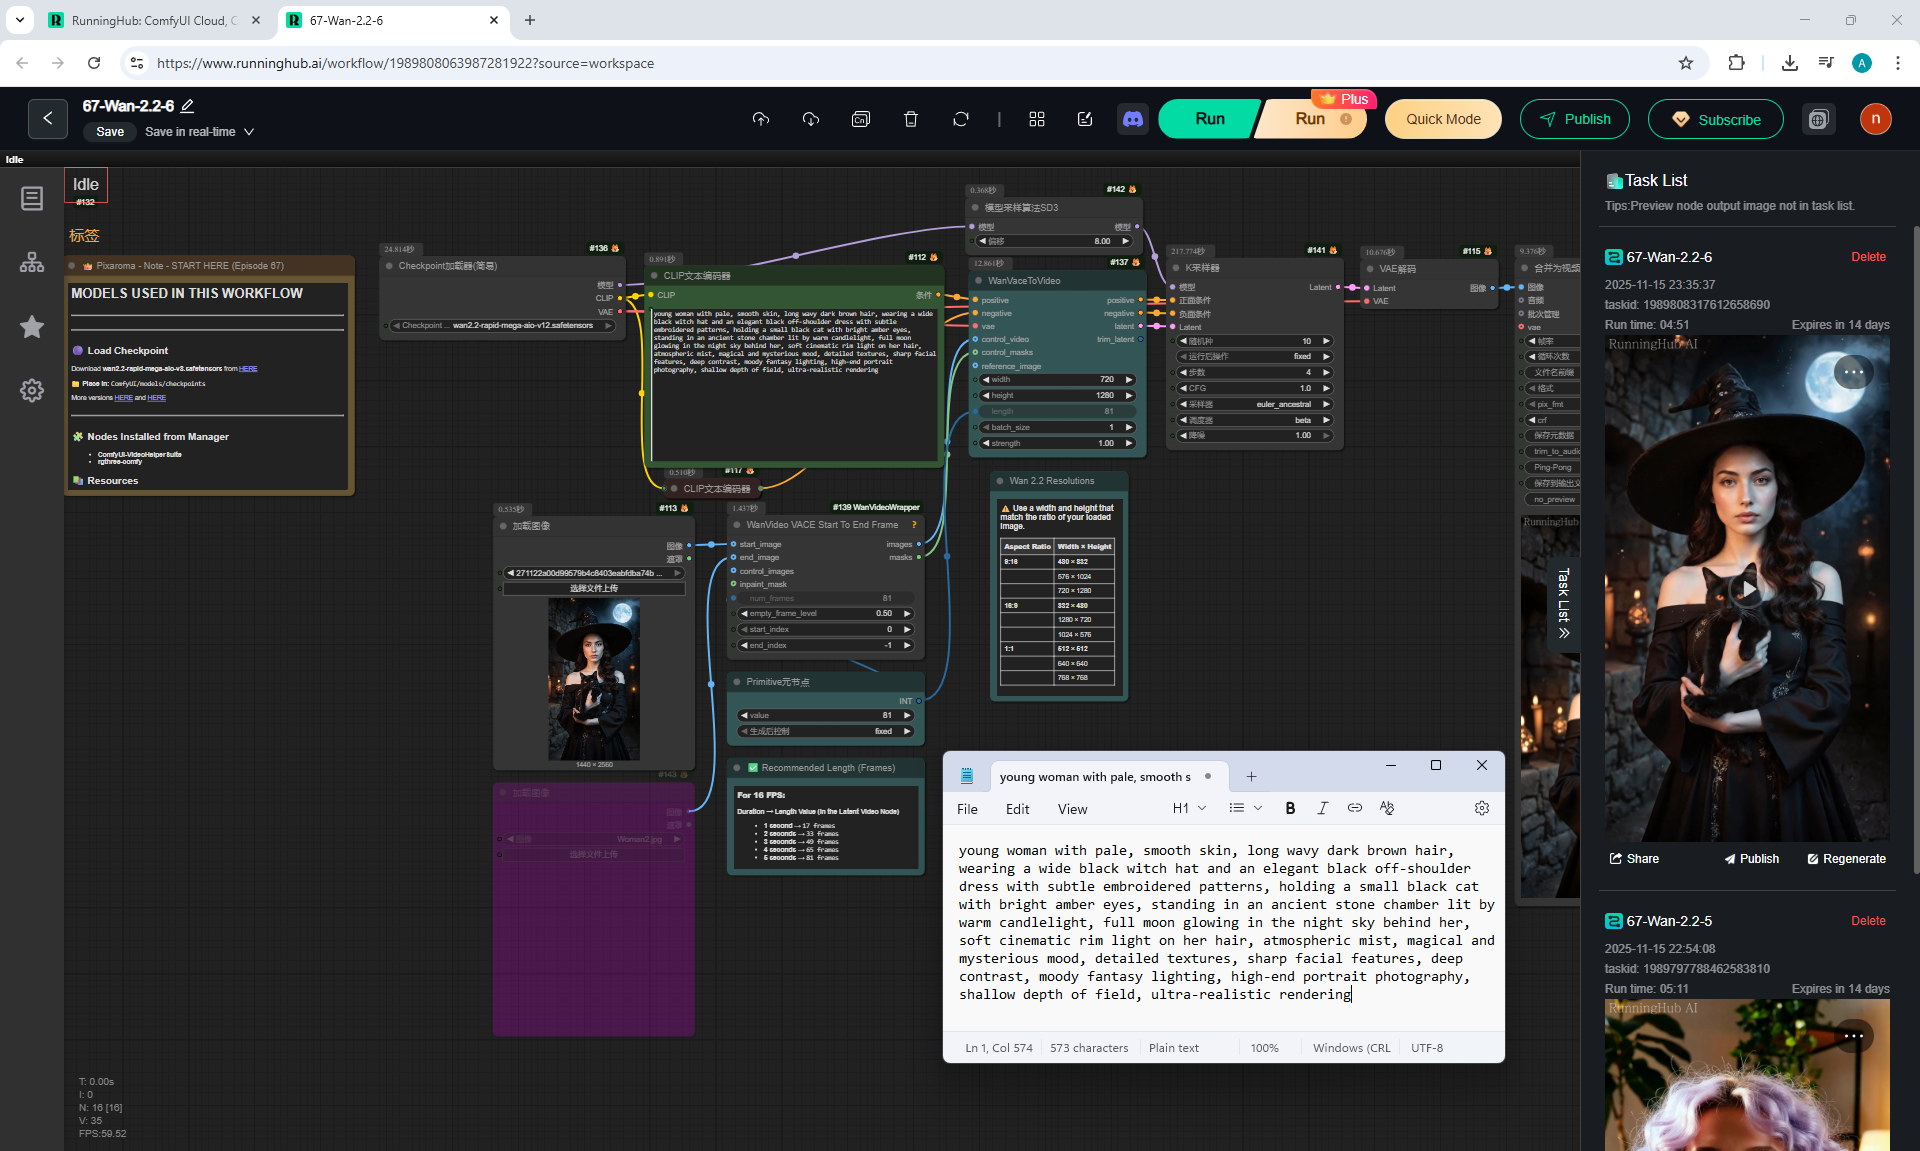The image size is (1920, 1151).
Task: Toggle bold formatting in Notepad
Action: click(1290, 808)
